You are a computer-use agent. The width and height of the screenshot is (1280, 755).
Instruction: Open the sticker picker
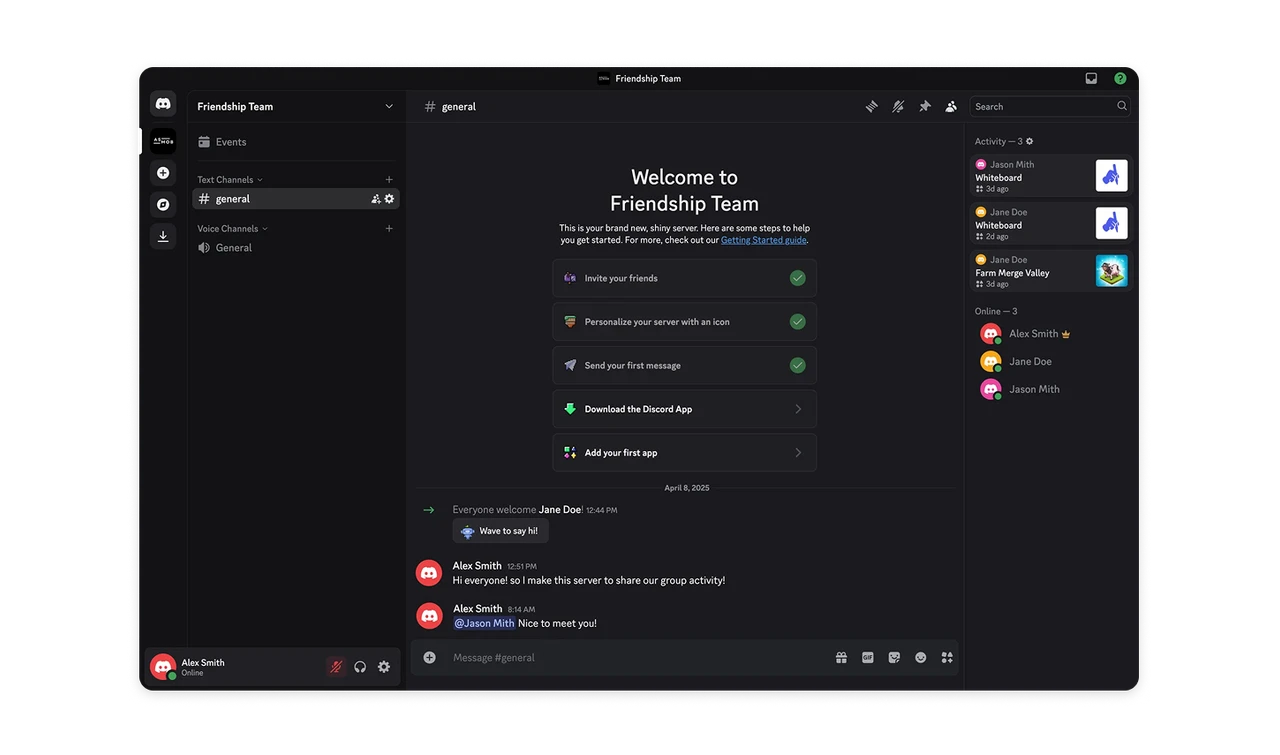pos(893,657)
